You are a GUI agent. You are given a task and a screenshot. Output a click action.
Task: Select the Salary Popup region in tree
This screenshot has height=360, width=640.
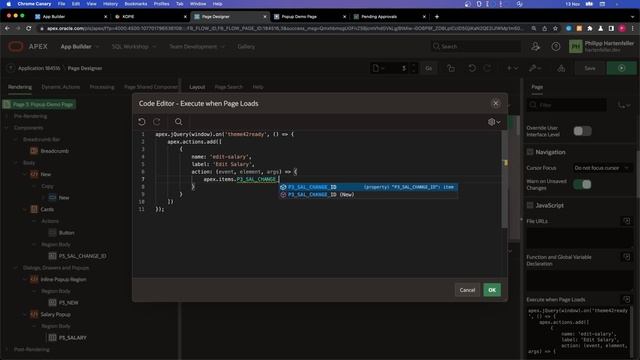click(56, 315)
